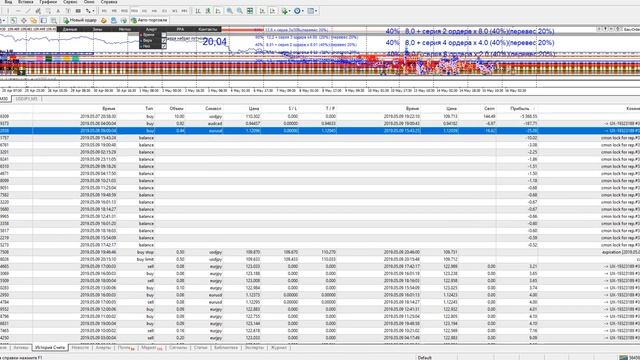Toggle chart shift
The height and width of the screenshot is (360, 640).
pos(272,11)
